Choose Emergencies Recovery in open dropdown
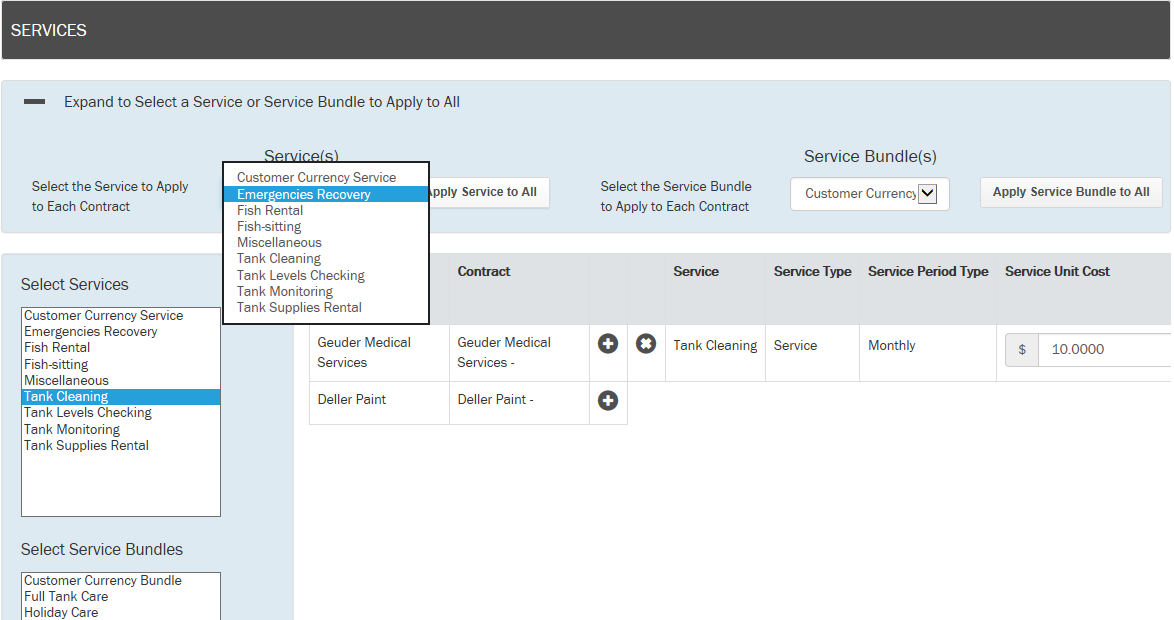 click(304, 195)
